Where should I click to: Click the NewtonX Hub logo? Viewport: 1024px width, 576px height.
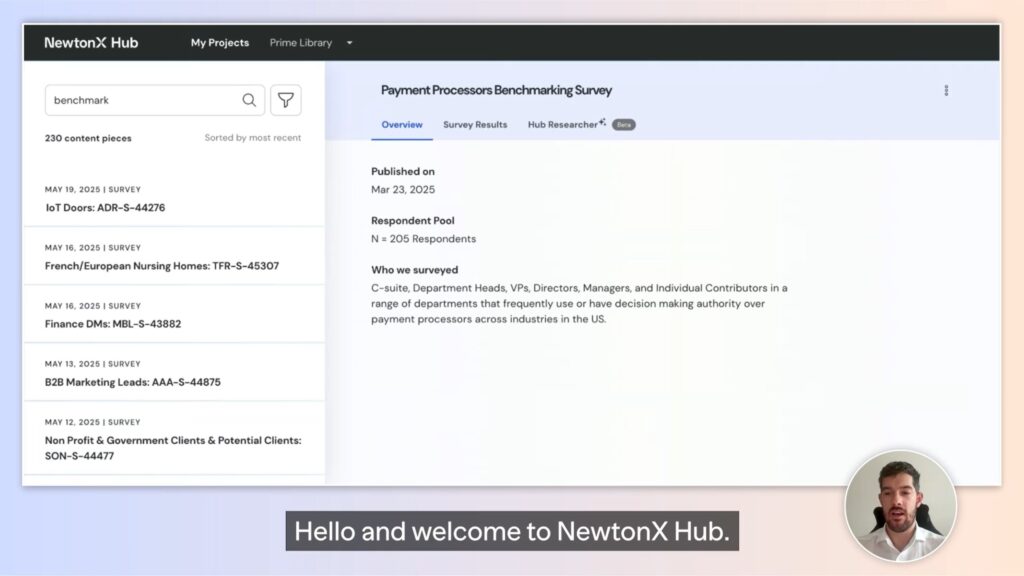click(x=91, y=43)
